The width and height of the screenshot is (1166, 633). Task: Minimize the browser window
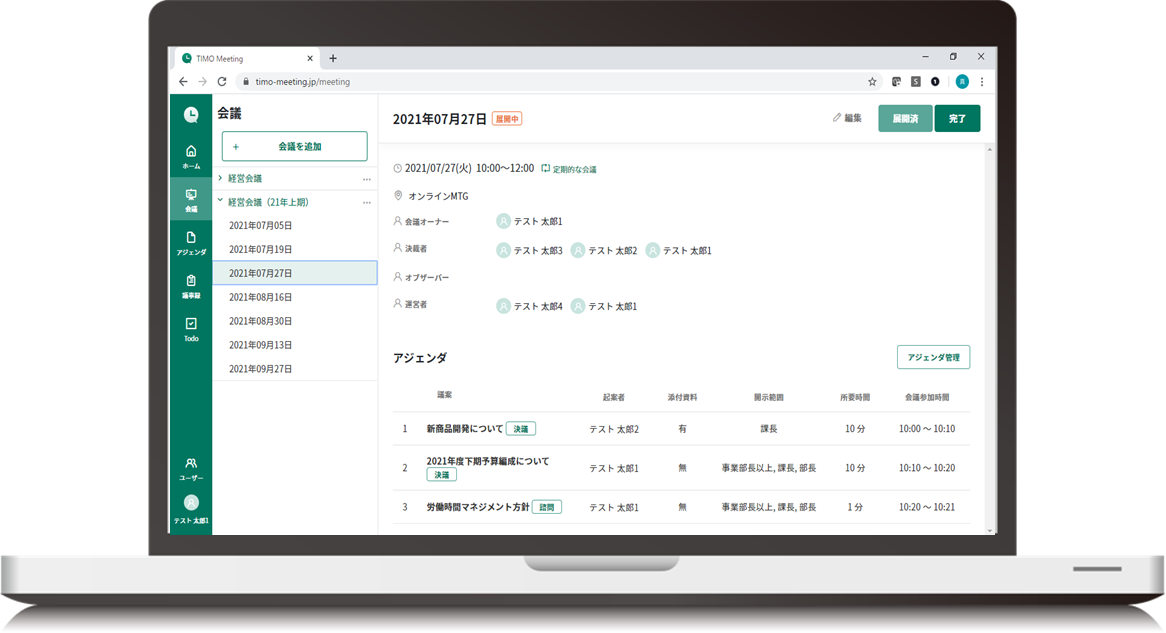point(925,57)
